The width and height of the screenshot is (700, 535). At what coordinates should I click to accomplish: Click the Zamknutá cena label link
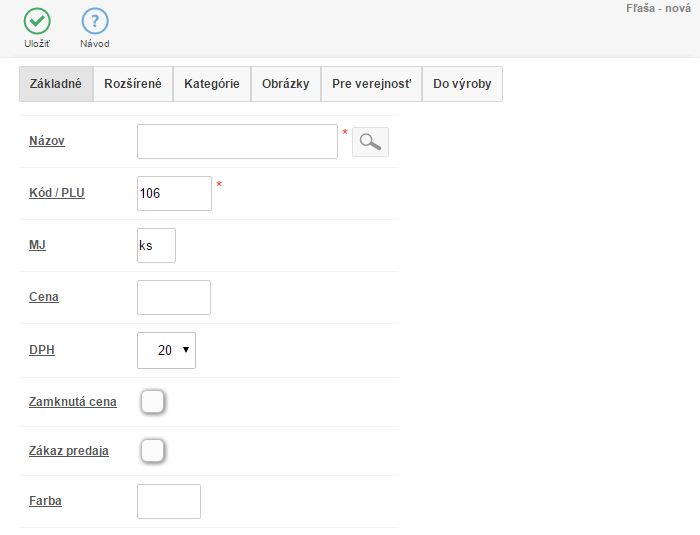[73, 402]
